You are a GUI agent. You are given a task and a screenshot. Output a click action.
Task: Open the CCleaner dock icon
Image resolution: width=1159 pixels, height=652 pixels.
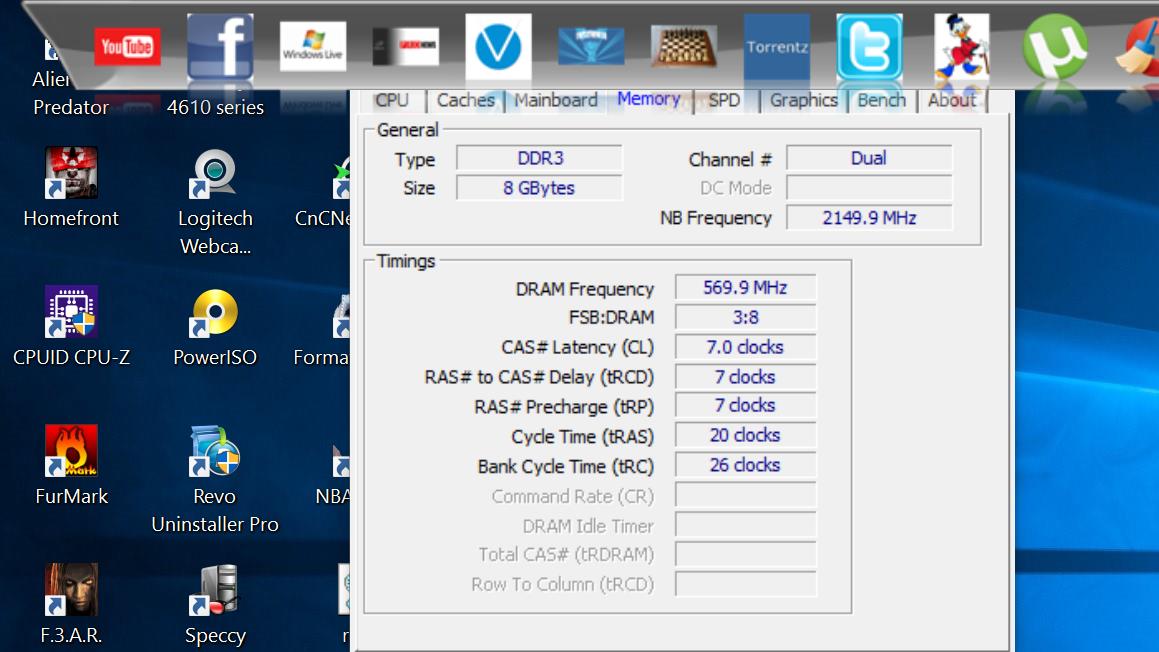1138,47
